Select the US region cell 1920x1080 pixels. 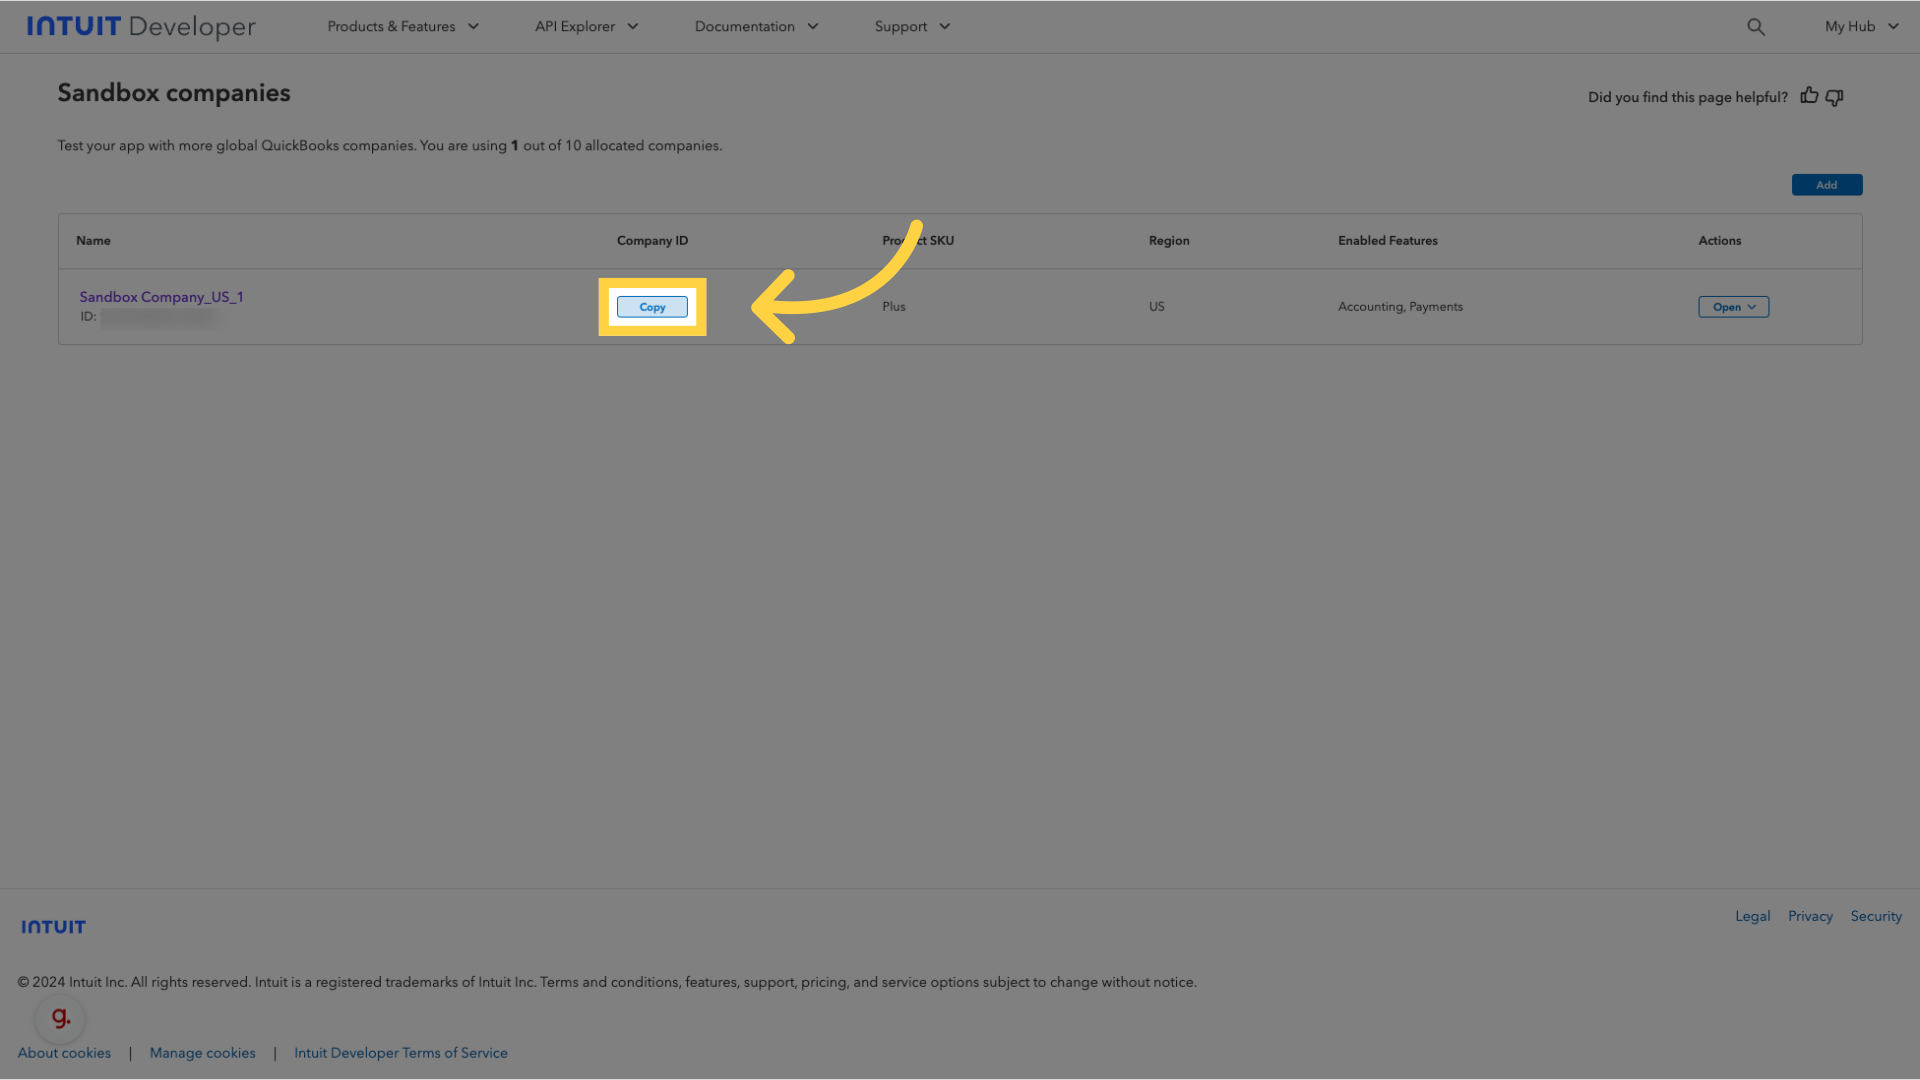pos(1156,307)
